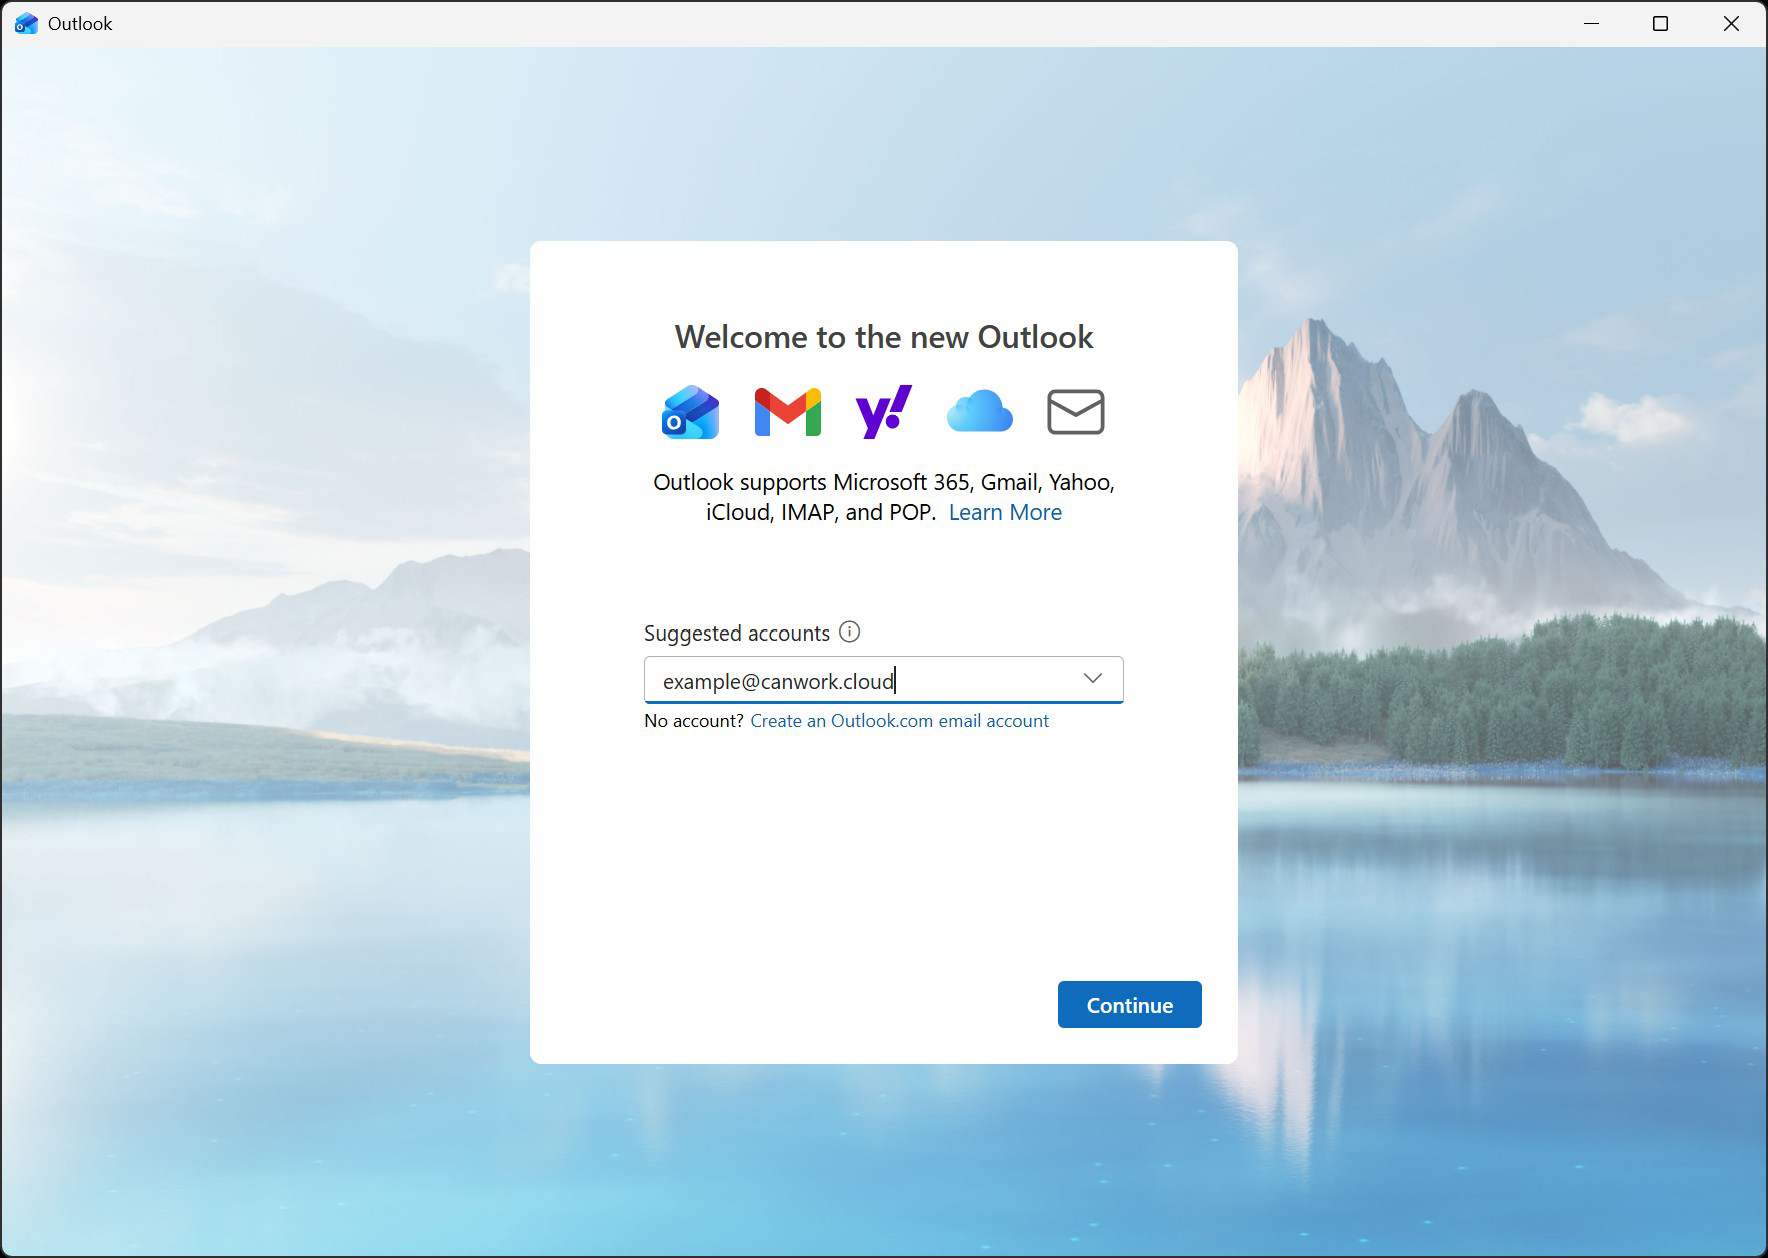Click the purple Yahoo icon
The height and width of the screenshot is (1258, 1768).
[x=883, y=412]
